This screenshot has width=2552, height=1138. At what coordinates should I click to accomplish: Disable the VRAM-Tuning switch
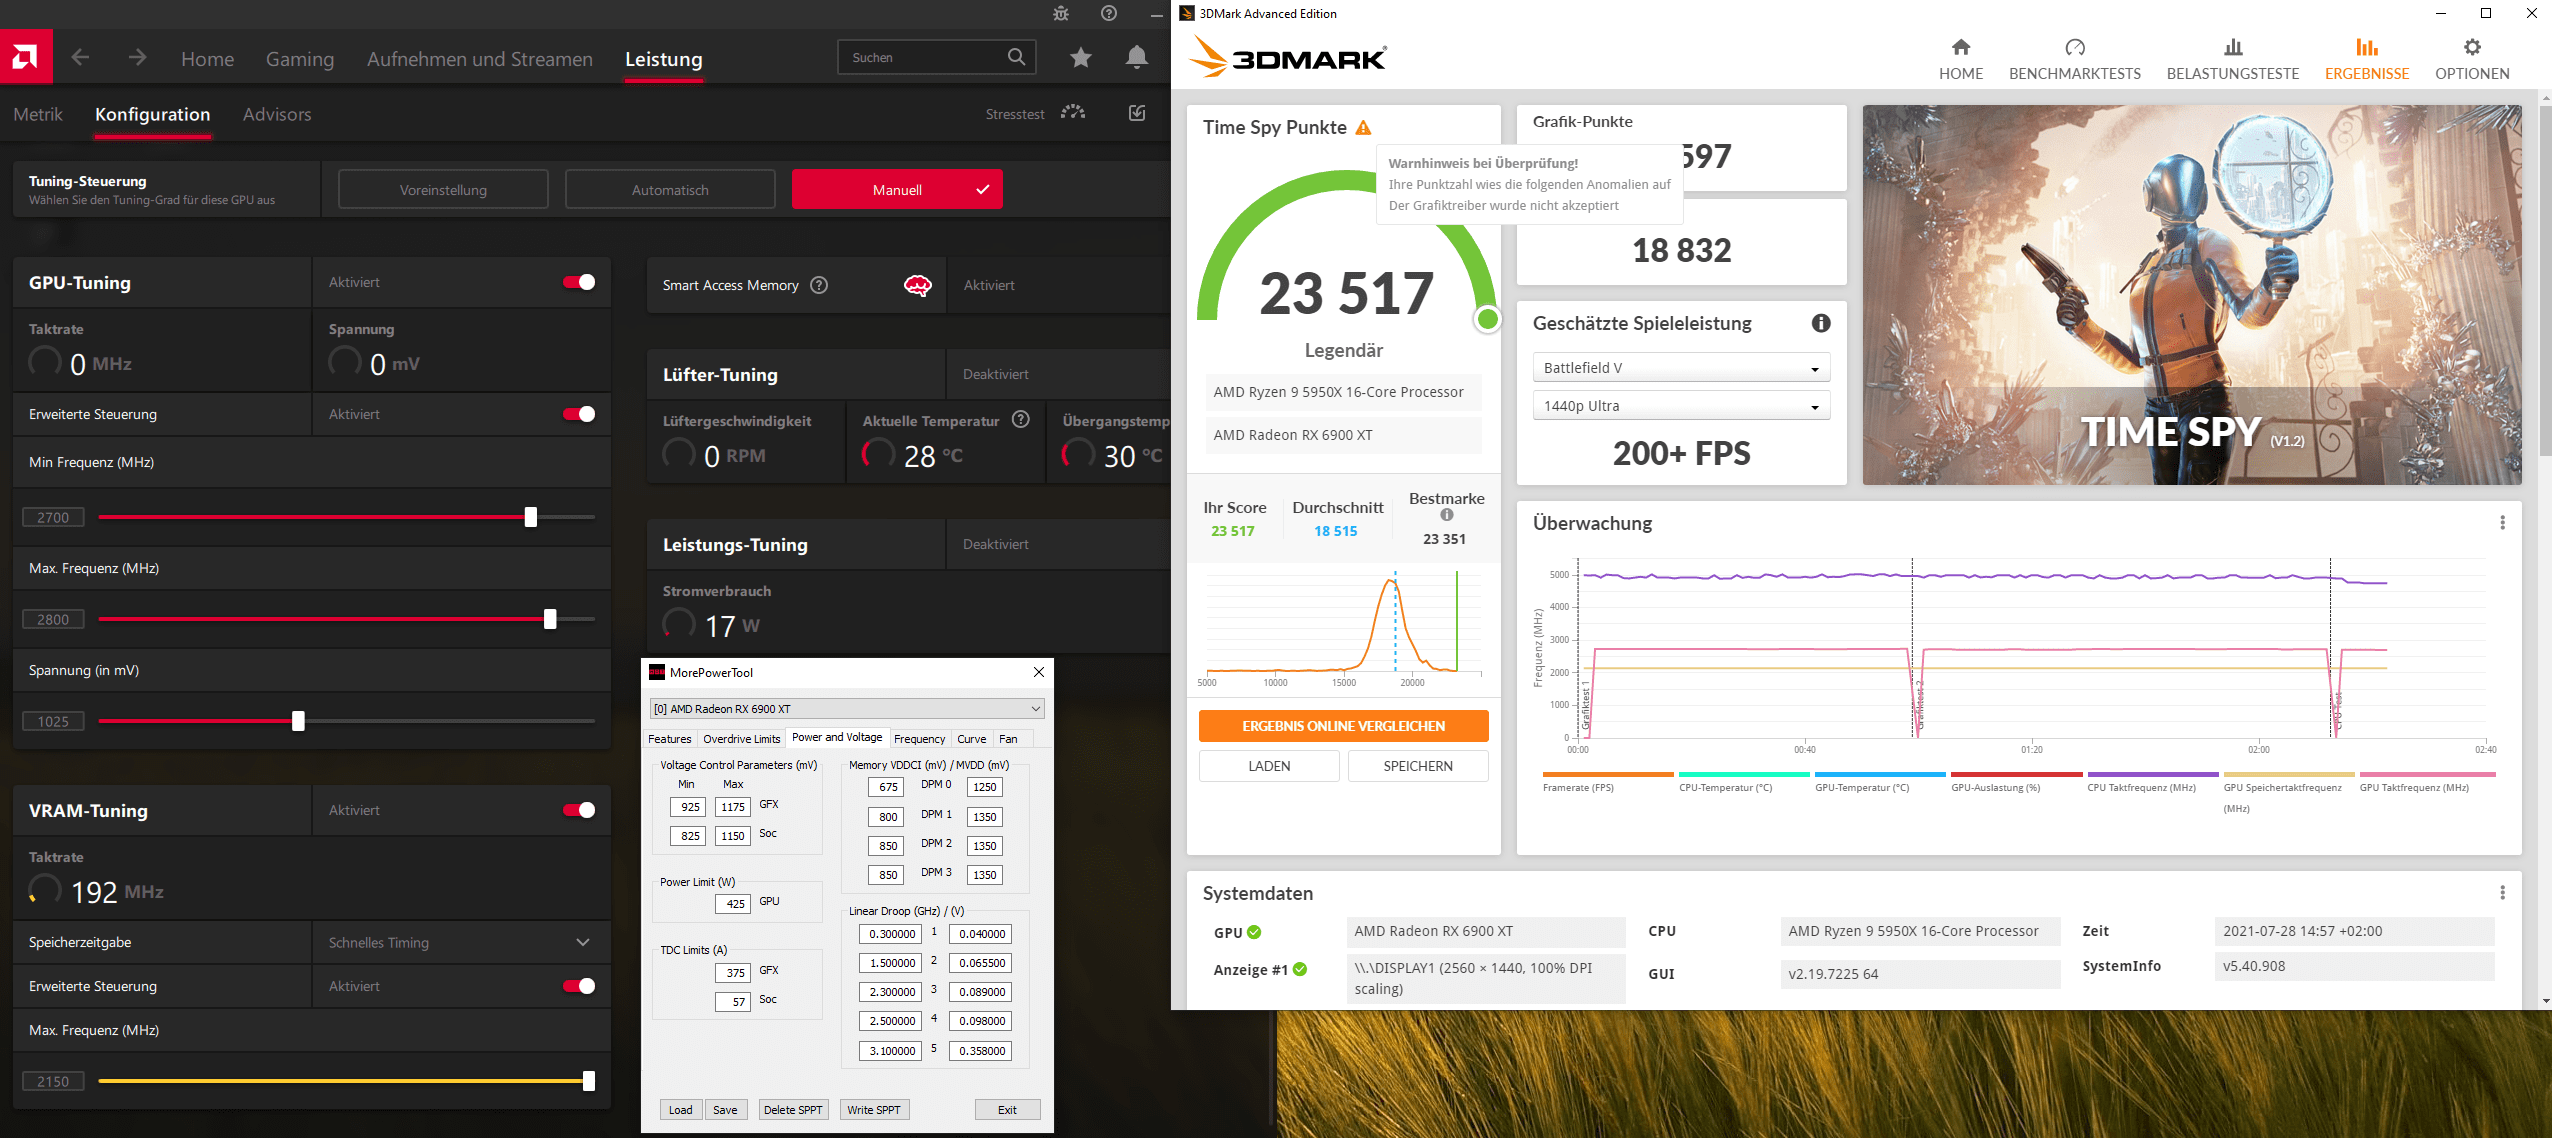[x=579, y=810]
